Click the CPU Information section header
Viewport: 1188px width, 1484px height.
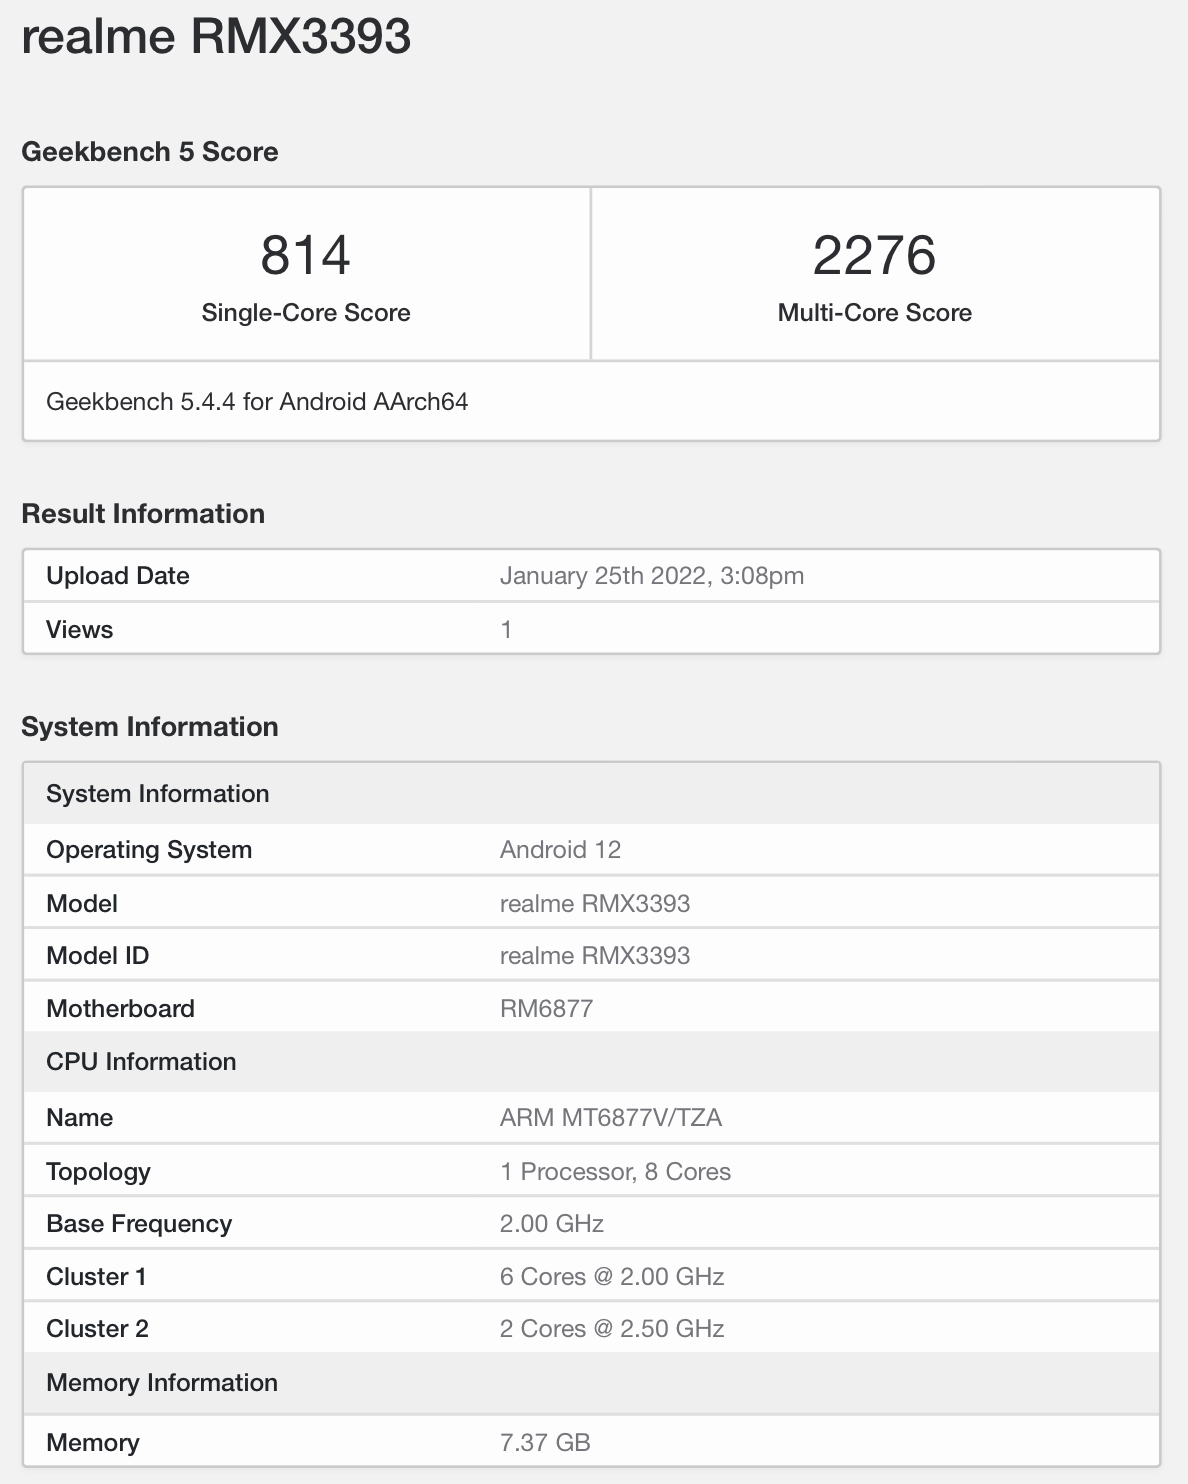[x=141, y=1062]
